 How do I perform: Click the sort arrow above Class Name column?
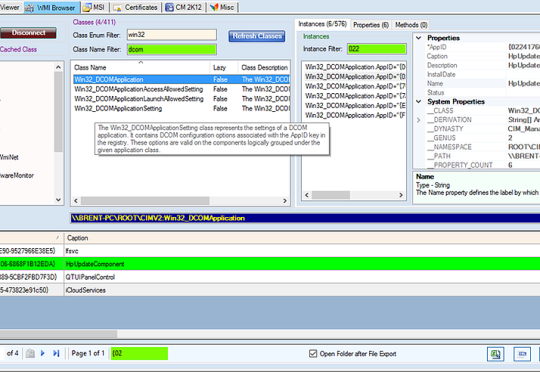tap(141, 62)
